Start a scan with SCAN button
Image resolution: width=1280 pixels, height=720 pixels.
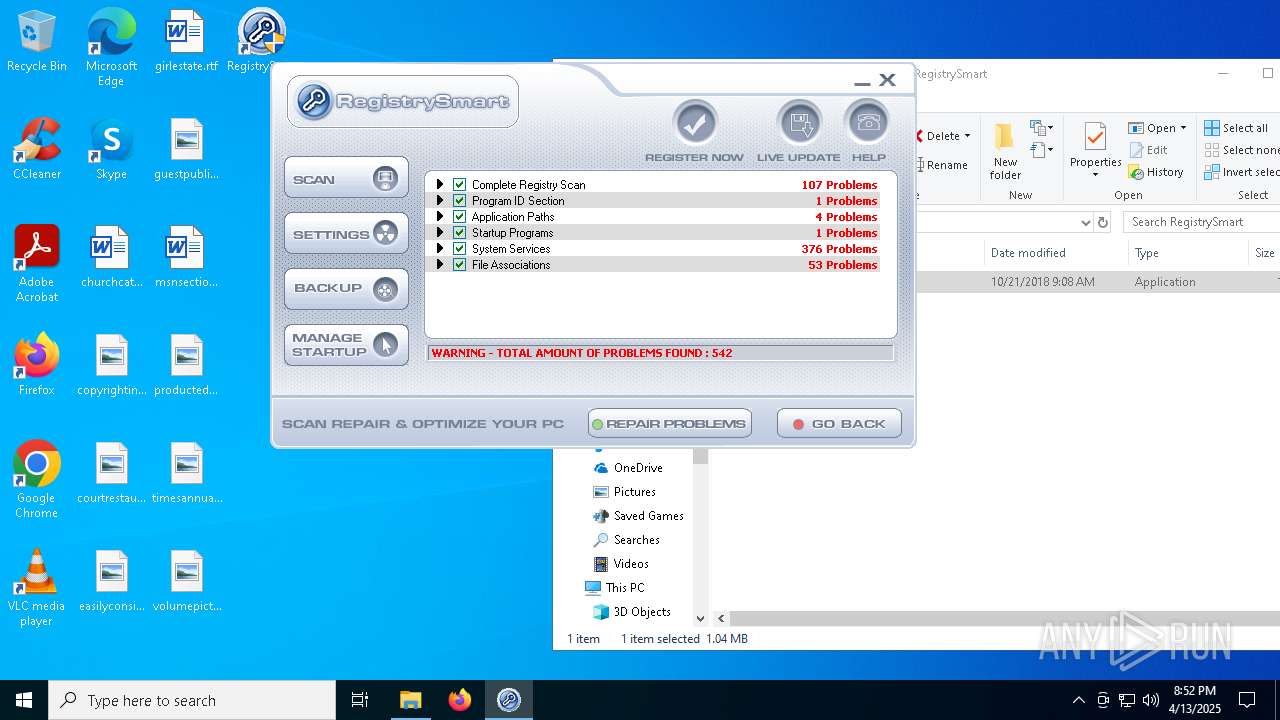[346, 179]
